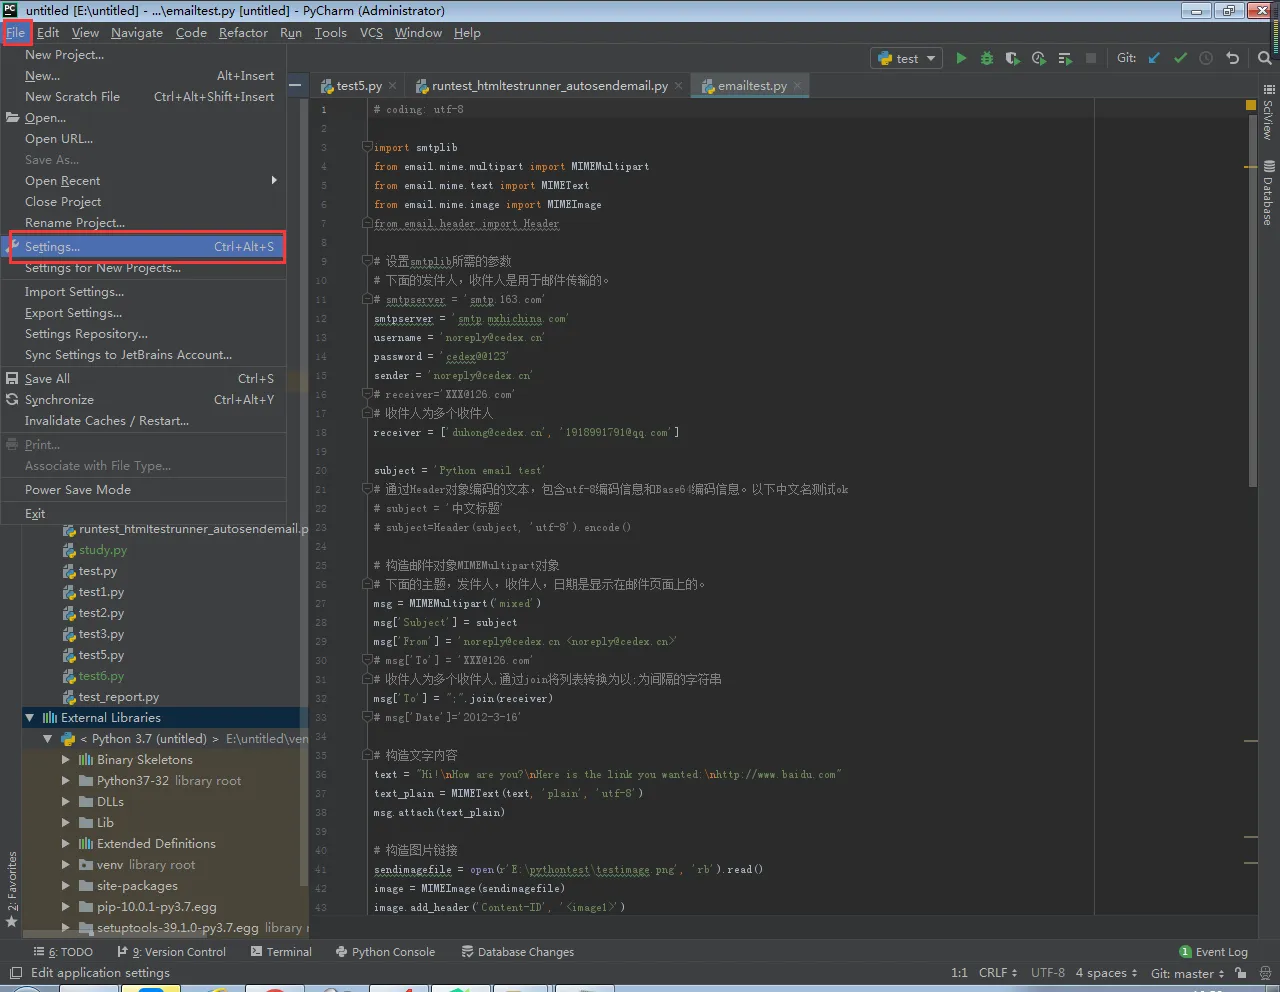This screenshot has width=1280, height=992.
Task: Collapse the External Libraries tree node
Action: [x=29, y=718]
